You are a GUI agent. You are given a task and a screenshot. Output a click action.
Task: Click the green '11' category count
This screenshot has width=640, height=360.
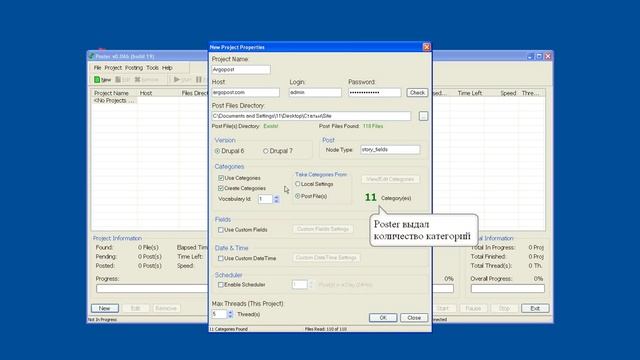coord(371,198)
